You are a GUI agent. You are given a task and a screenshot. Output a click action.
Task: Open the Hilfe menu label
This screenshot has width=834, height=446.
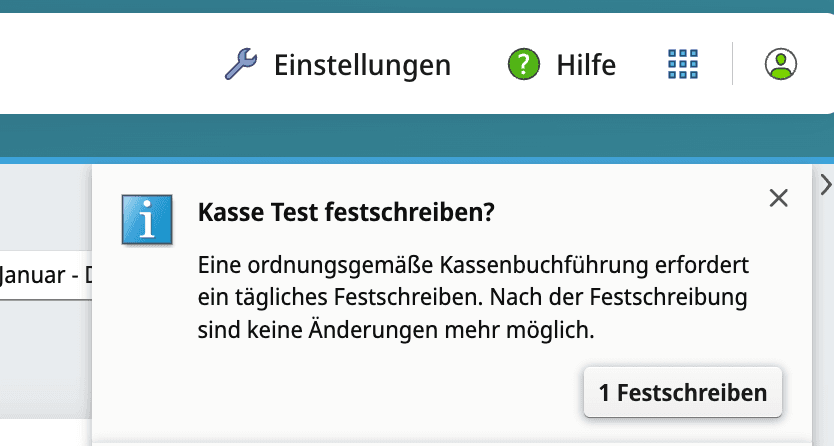[586, 65]
